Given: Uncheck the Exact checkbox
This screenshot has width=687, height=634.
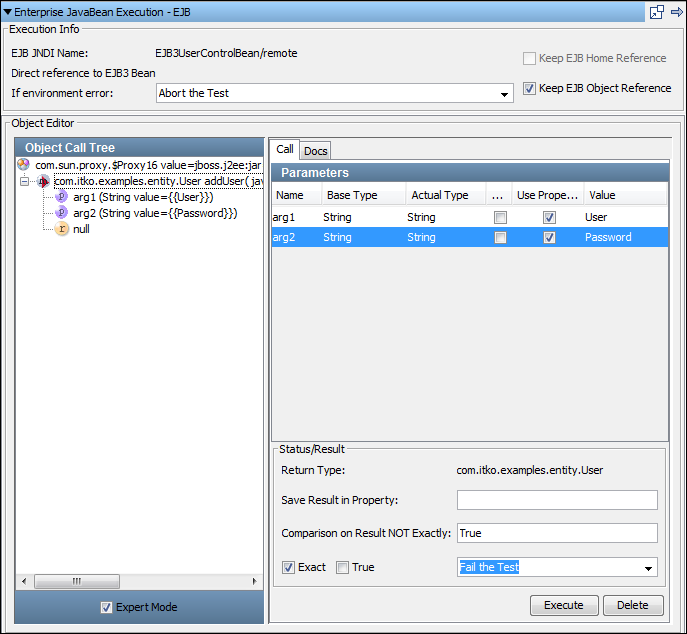Looking at the screenshot, I should (x=288, y=567).
